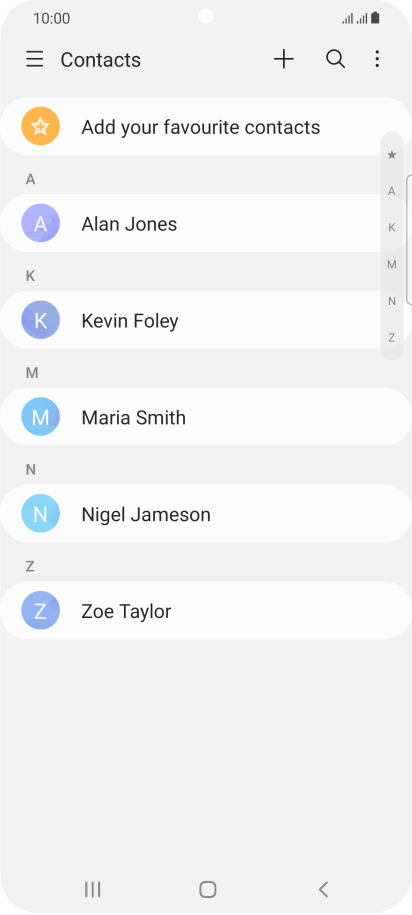
Task: Tap the back navigation arrow
Action: coord(323,889)
